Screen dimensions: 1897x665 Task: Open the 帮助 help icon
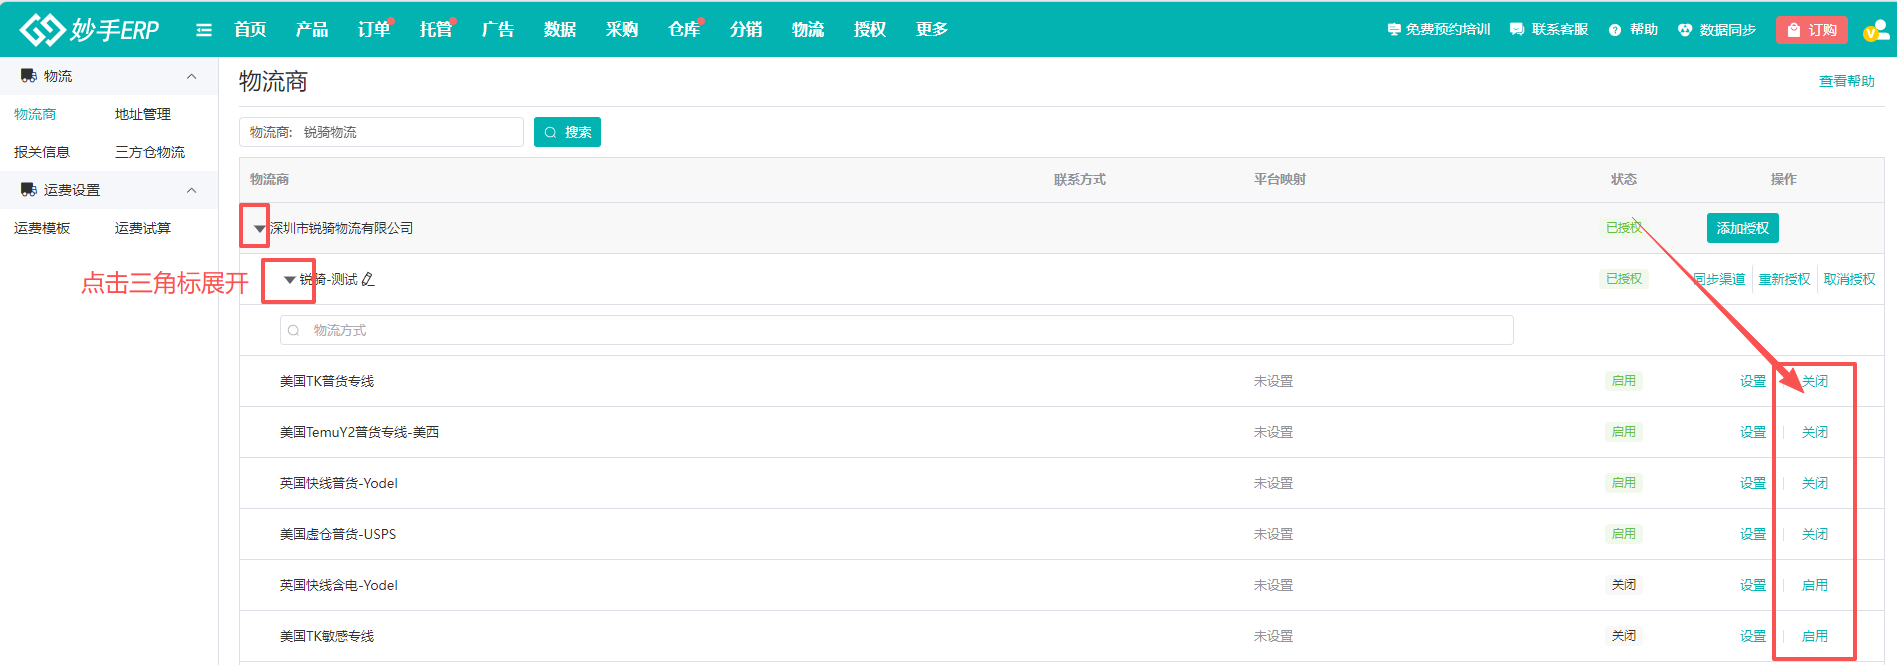pos(1615,30)
